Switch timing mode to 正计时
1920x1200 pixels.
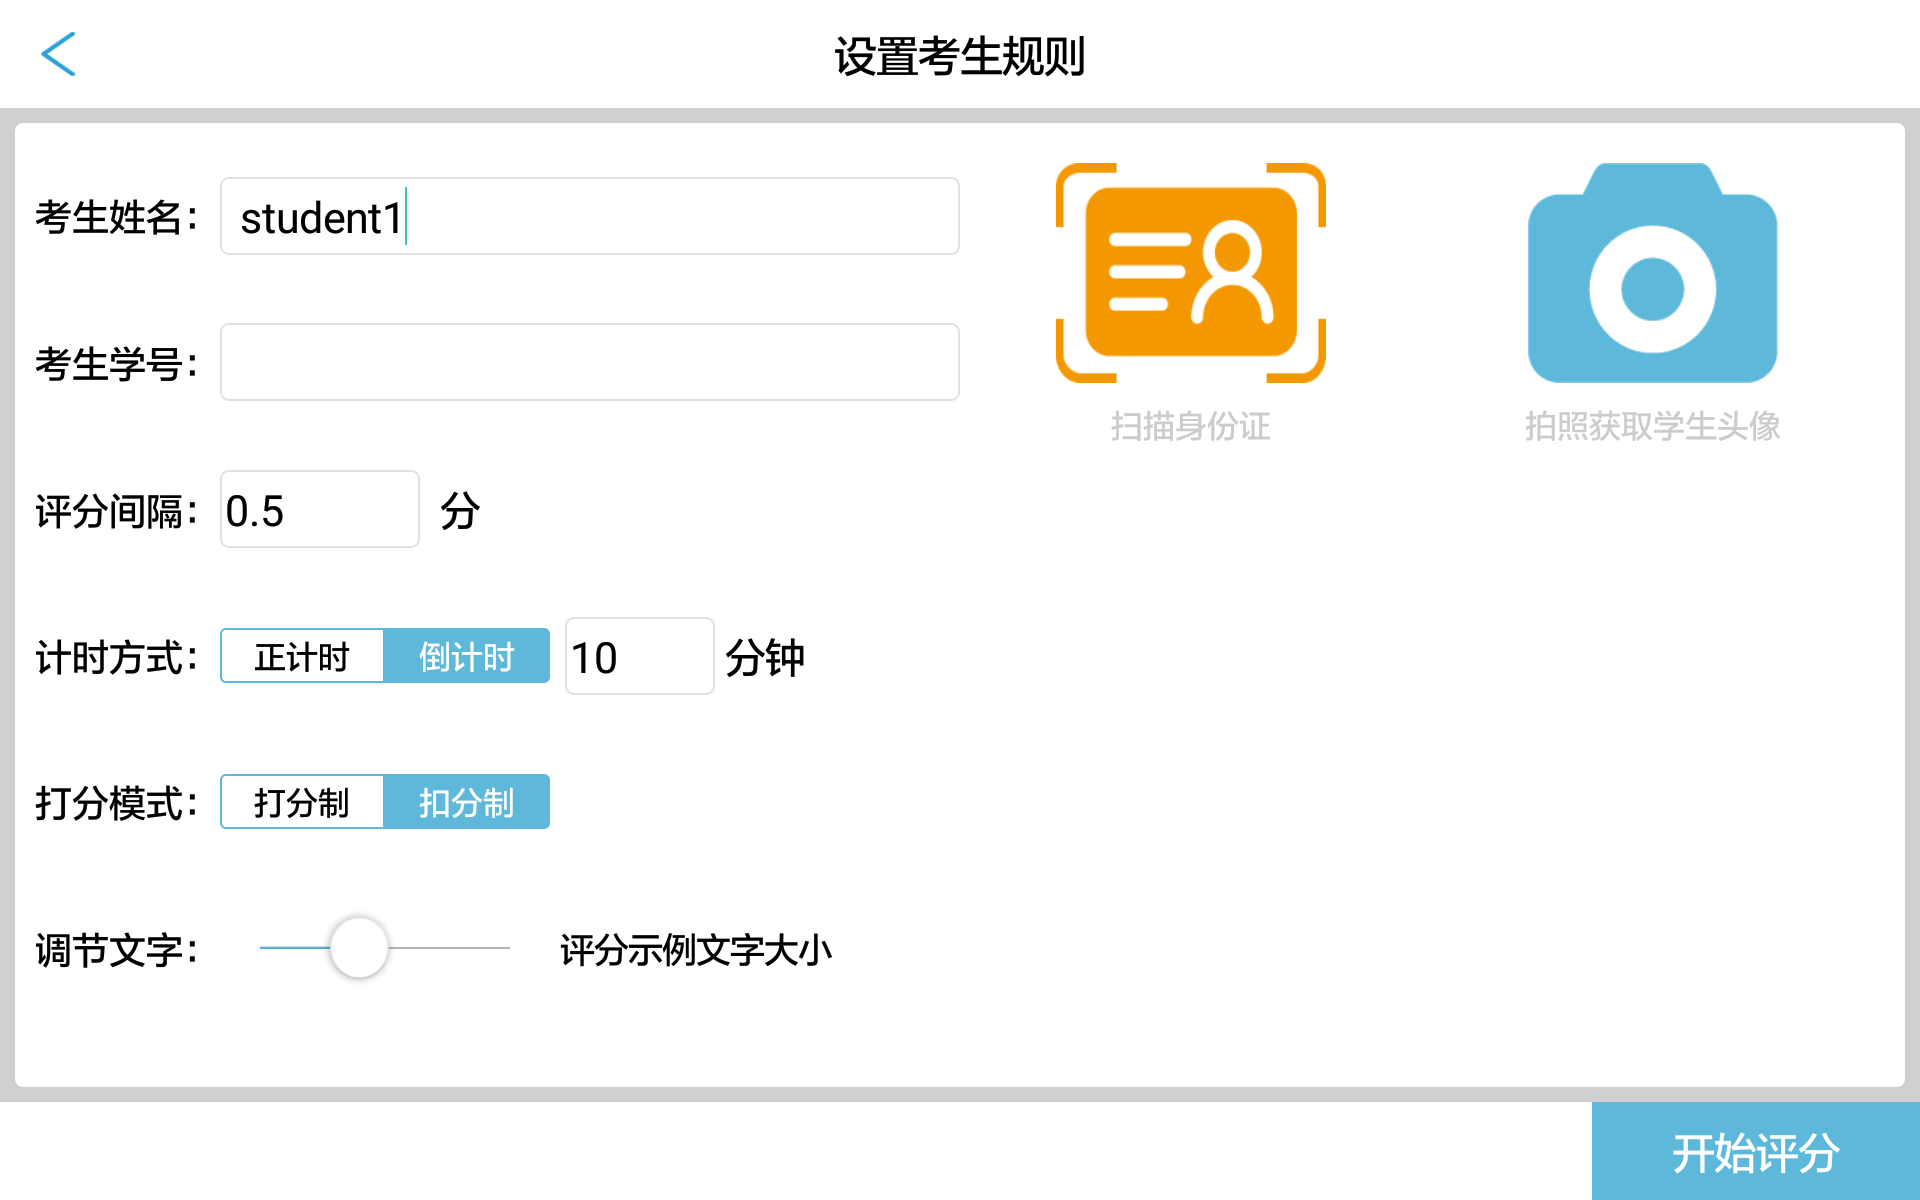(x=302, y=656)
